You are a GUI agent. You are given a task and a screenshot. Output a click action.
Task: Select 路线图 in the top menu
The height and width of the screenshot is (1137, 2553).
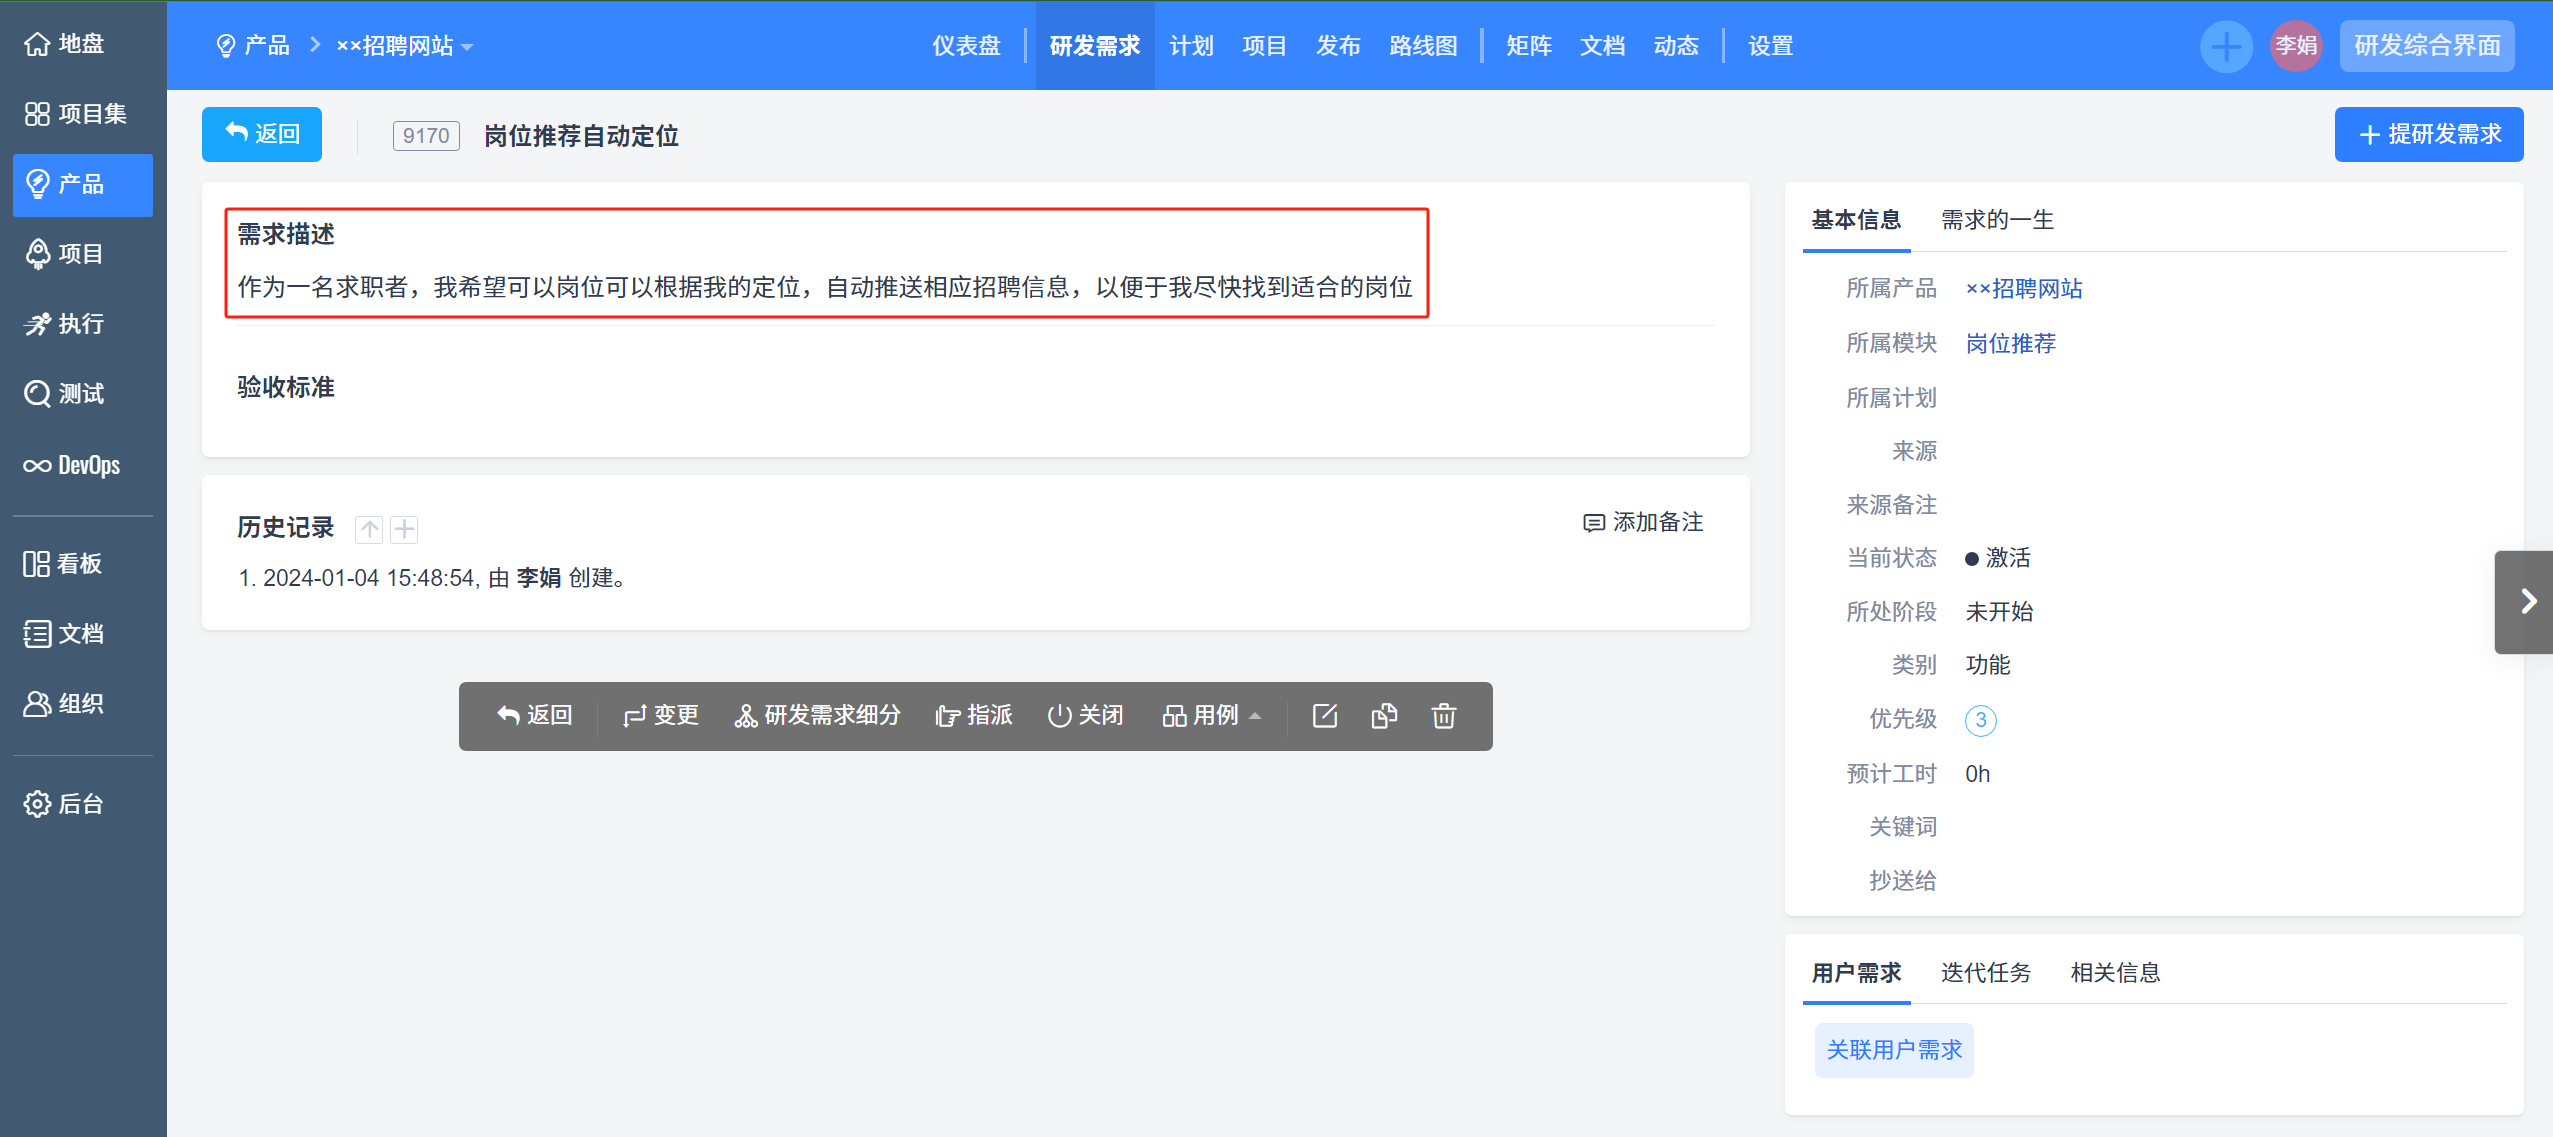[x=1422, y=45]
